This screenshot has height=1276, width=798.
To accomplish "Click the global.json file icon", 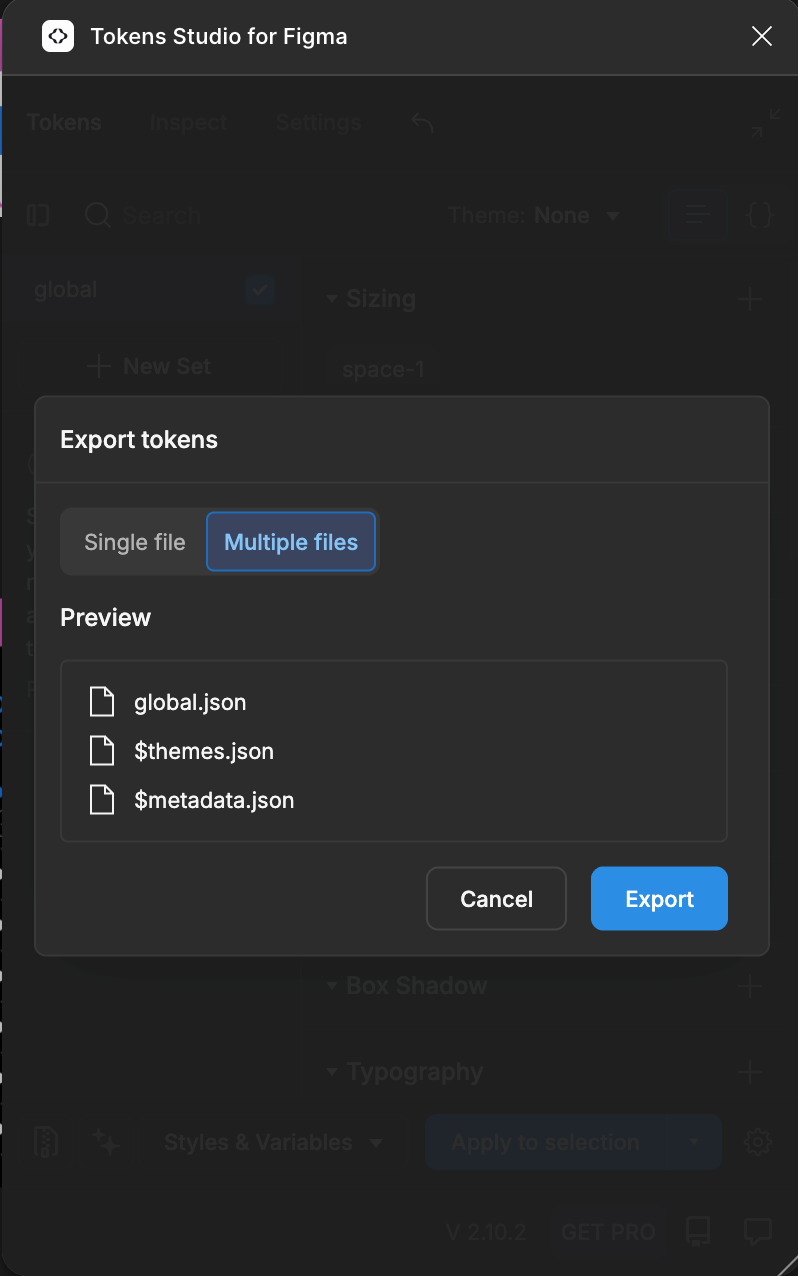I will point(102,702).
